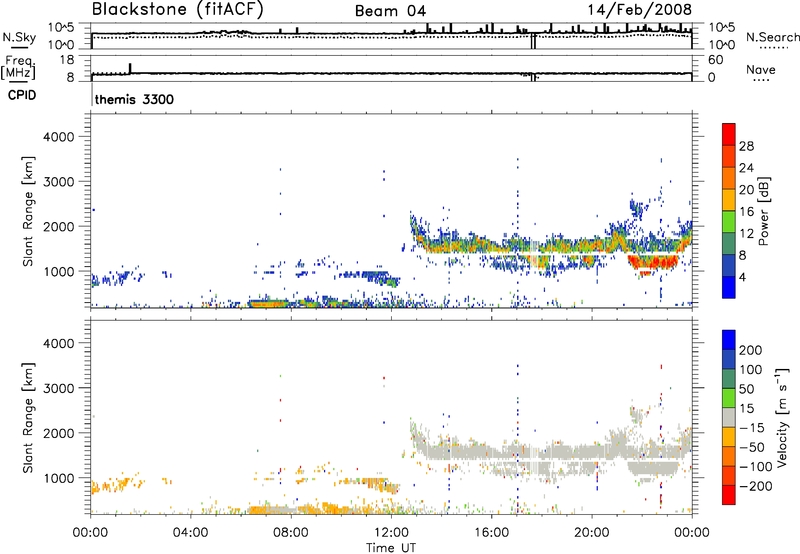This screenshot has width=800, height=554.
Task: Click the Velocity [m s-1] colorbar label
Action: tap(781, 417)
